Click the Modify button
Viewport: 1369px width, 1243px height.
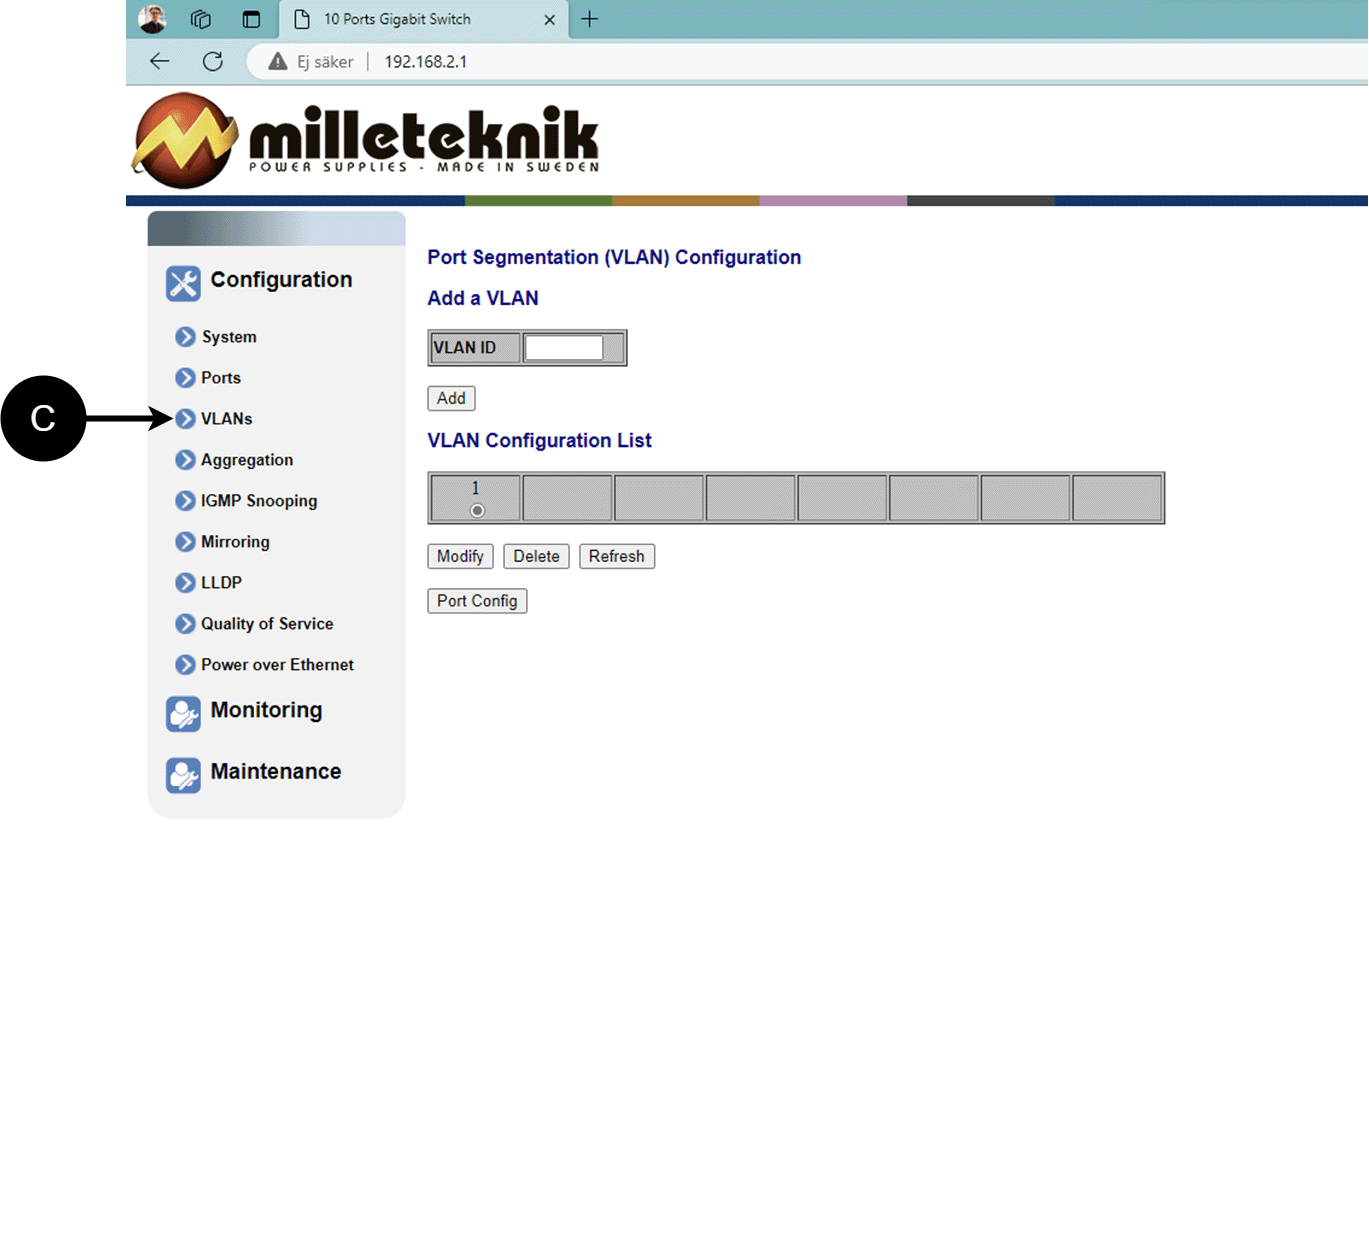click(x=460, y=556)
